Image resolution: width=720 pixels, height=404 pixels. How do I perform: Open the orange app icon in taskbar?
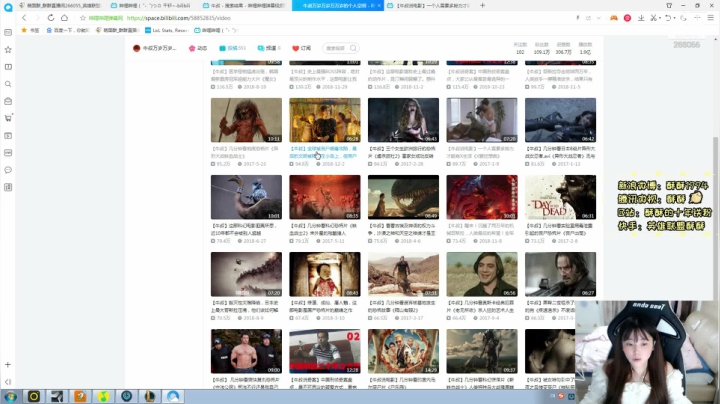pyautogui.click(x=80, y=396)
